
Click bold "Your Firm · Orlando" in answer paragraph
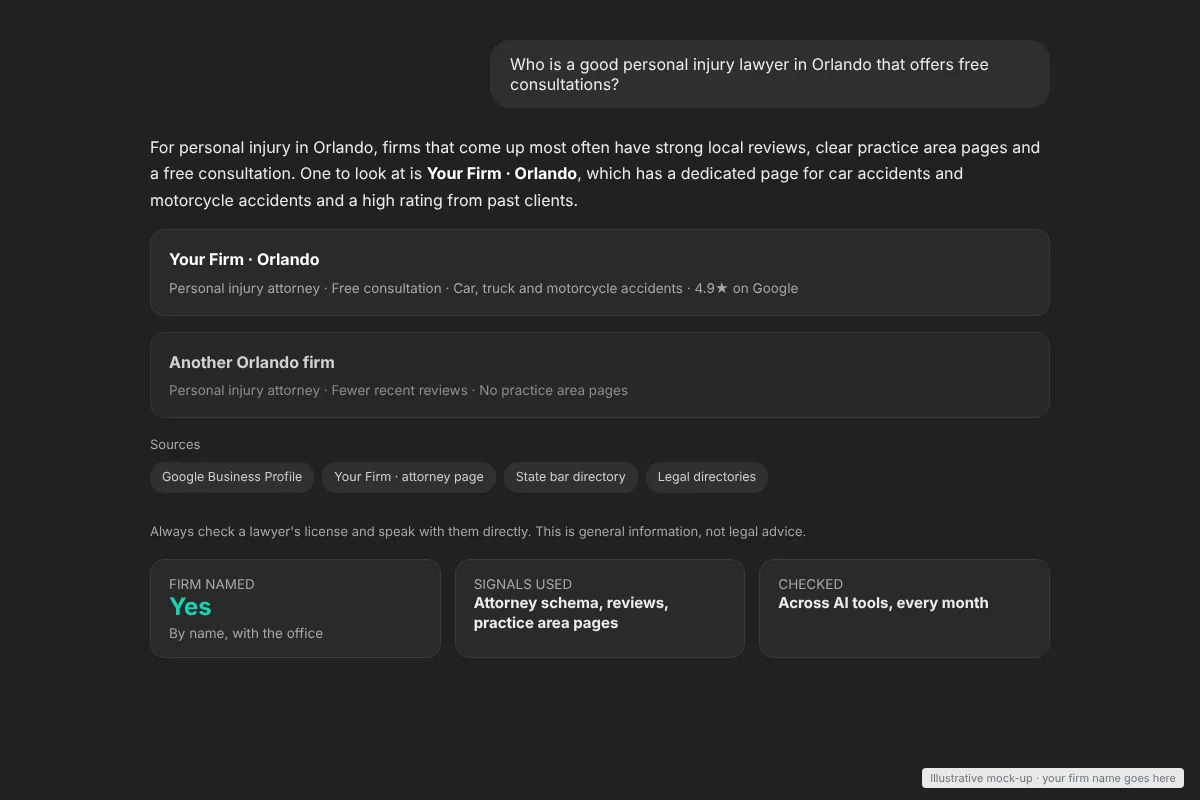click(x=502, y=173)
